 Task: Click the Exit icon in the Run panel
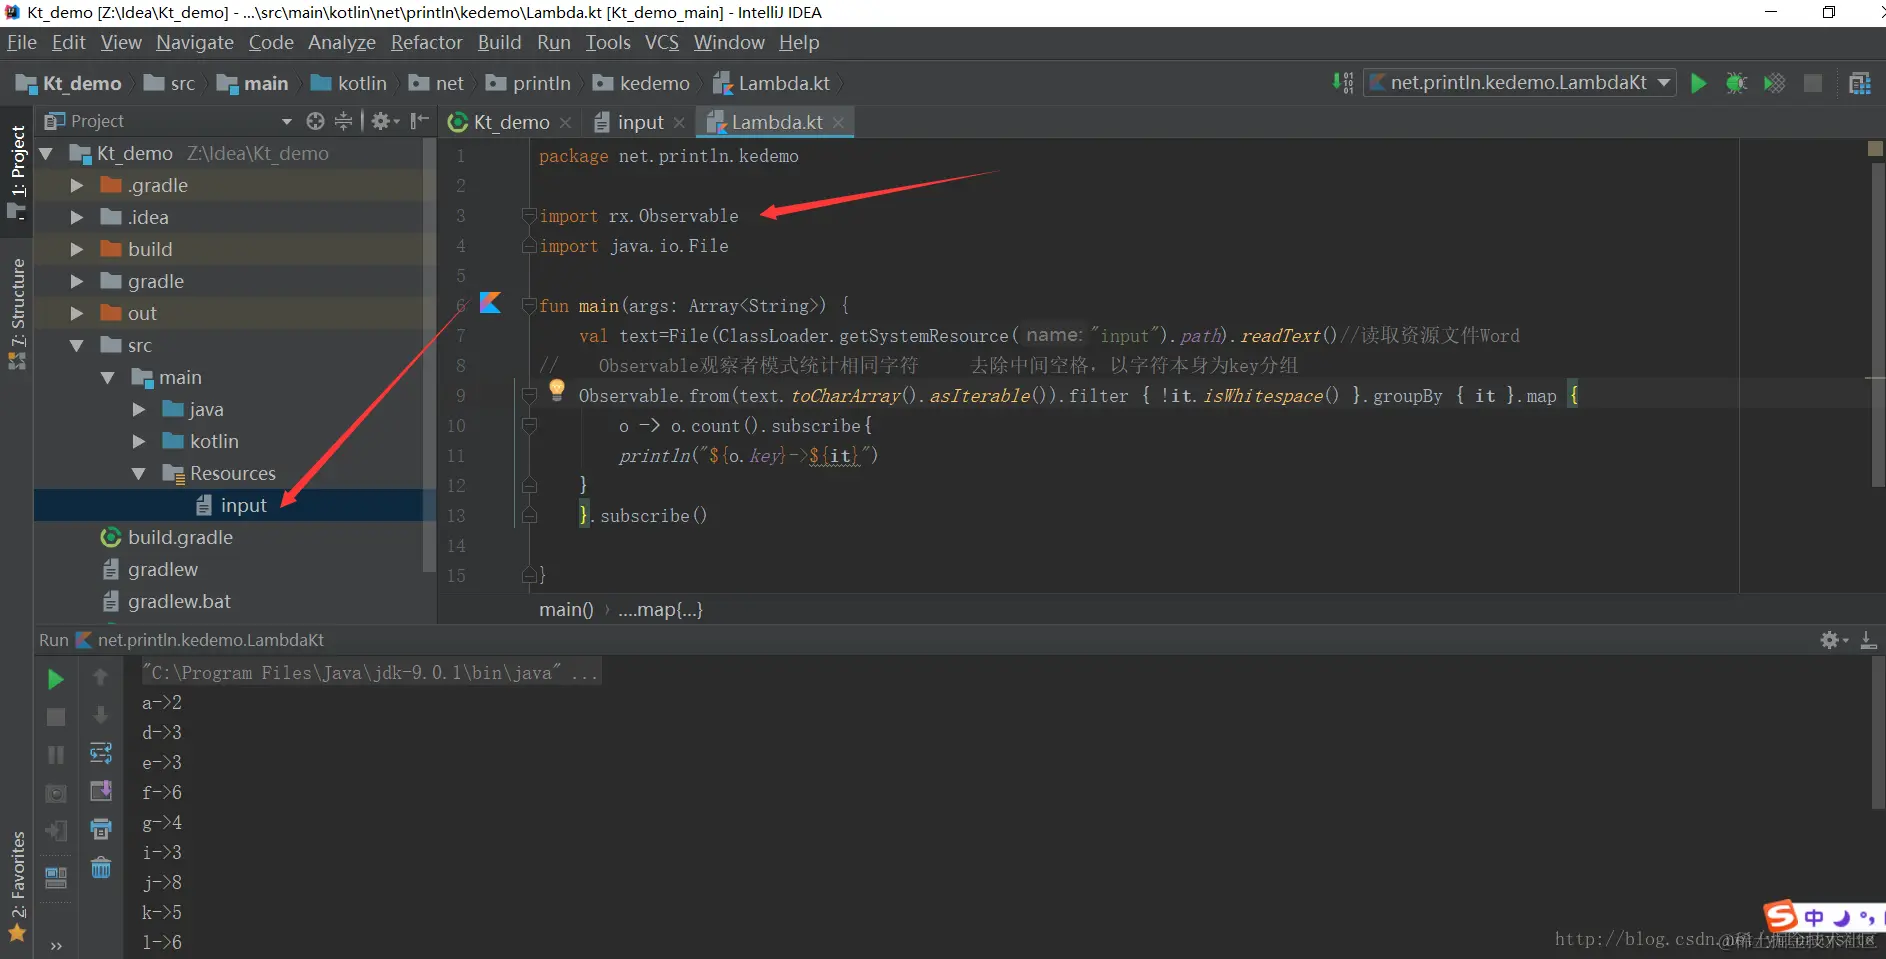[56, 830]
